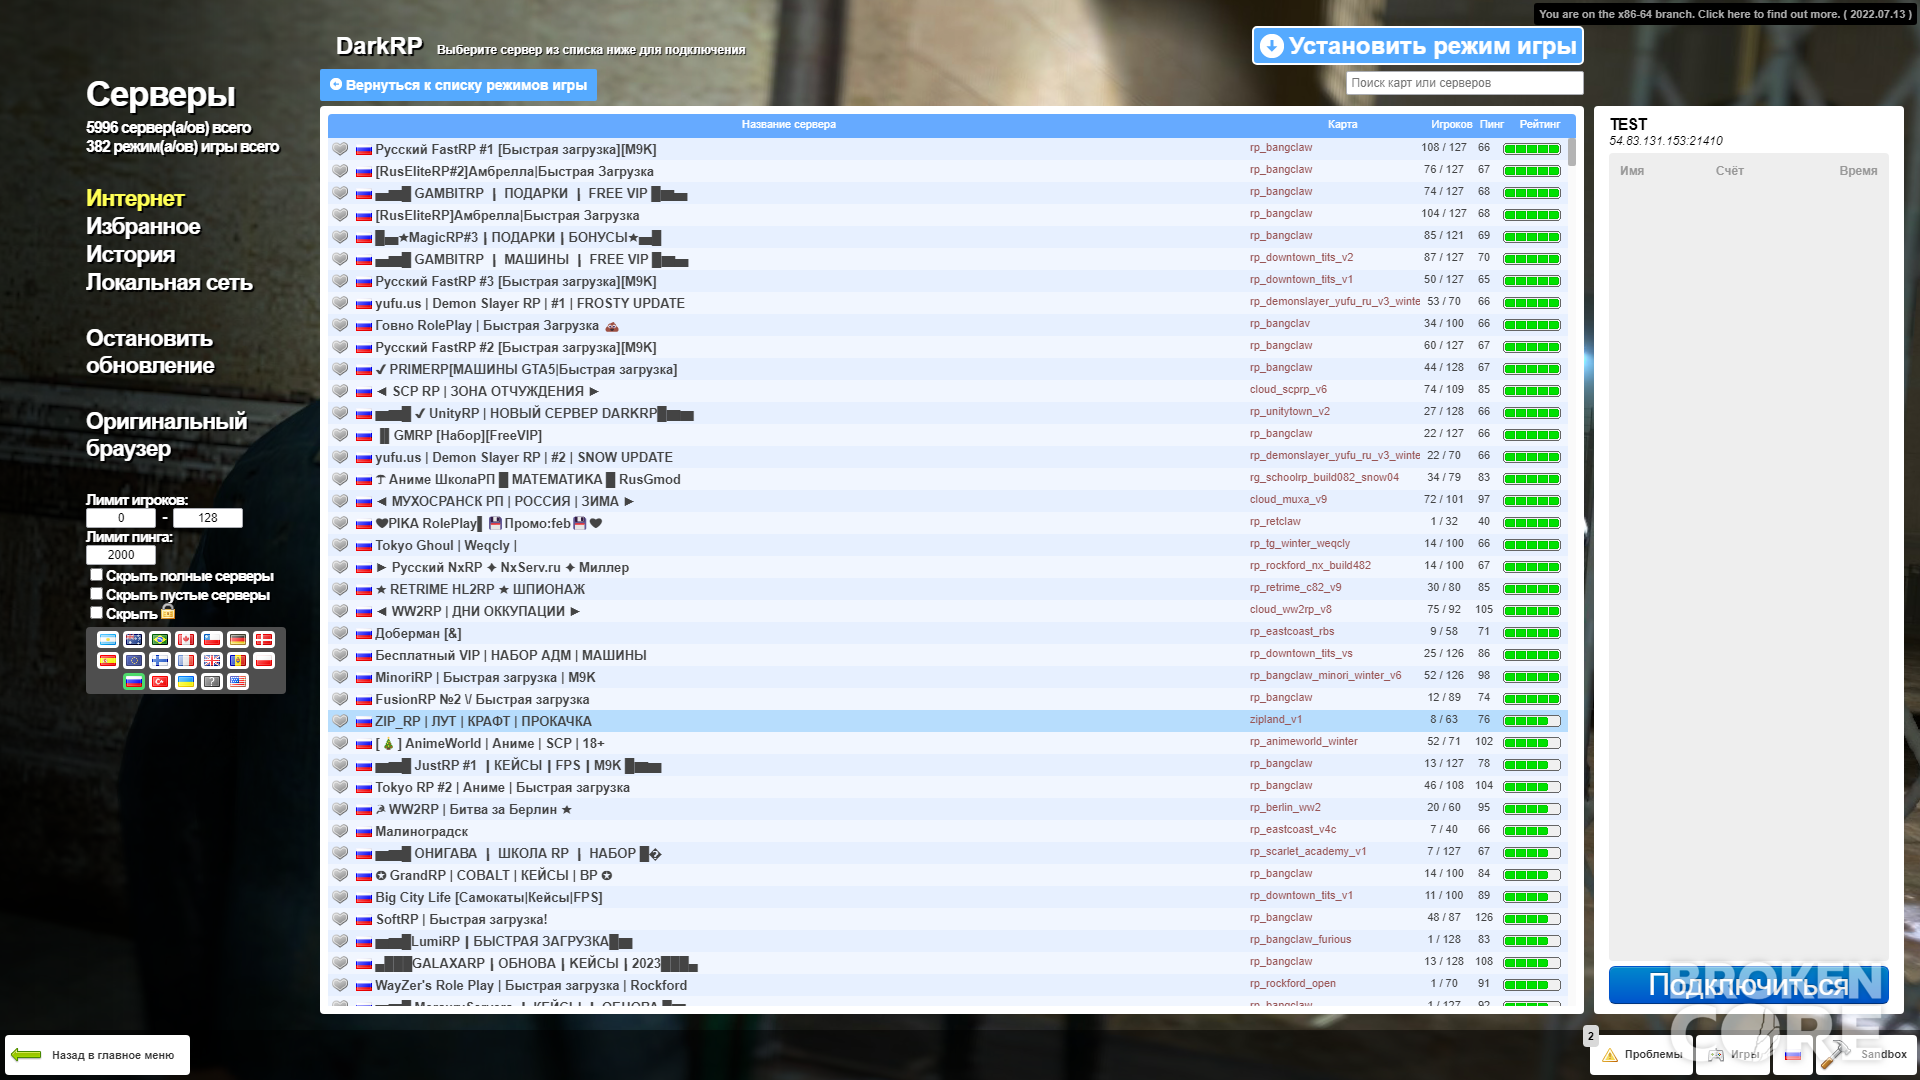Switch to the 'Локальная сеть' server tab

coord(169,282)
